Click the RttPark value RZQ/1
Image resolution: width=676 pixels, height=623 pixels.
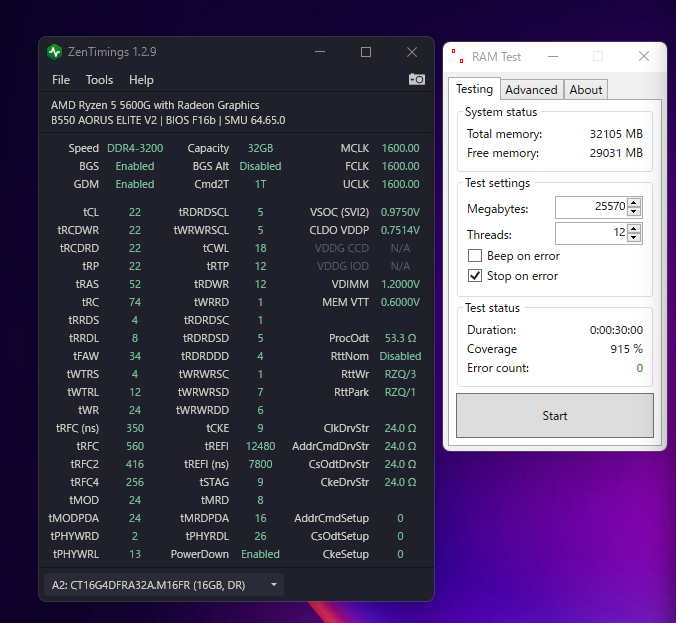(400, 392)
